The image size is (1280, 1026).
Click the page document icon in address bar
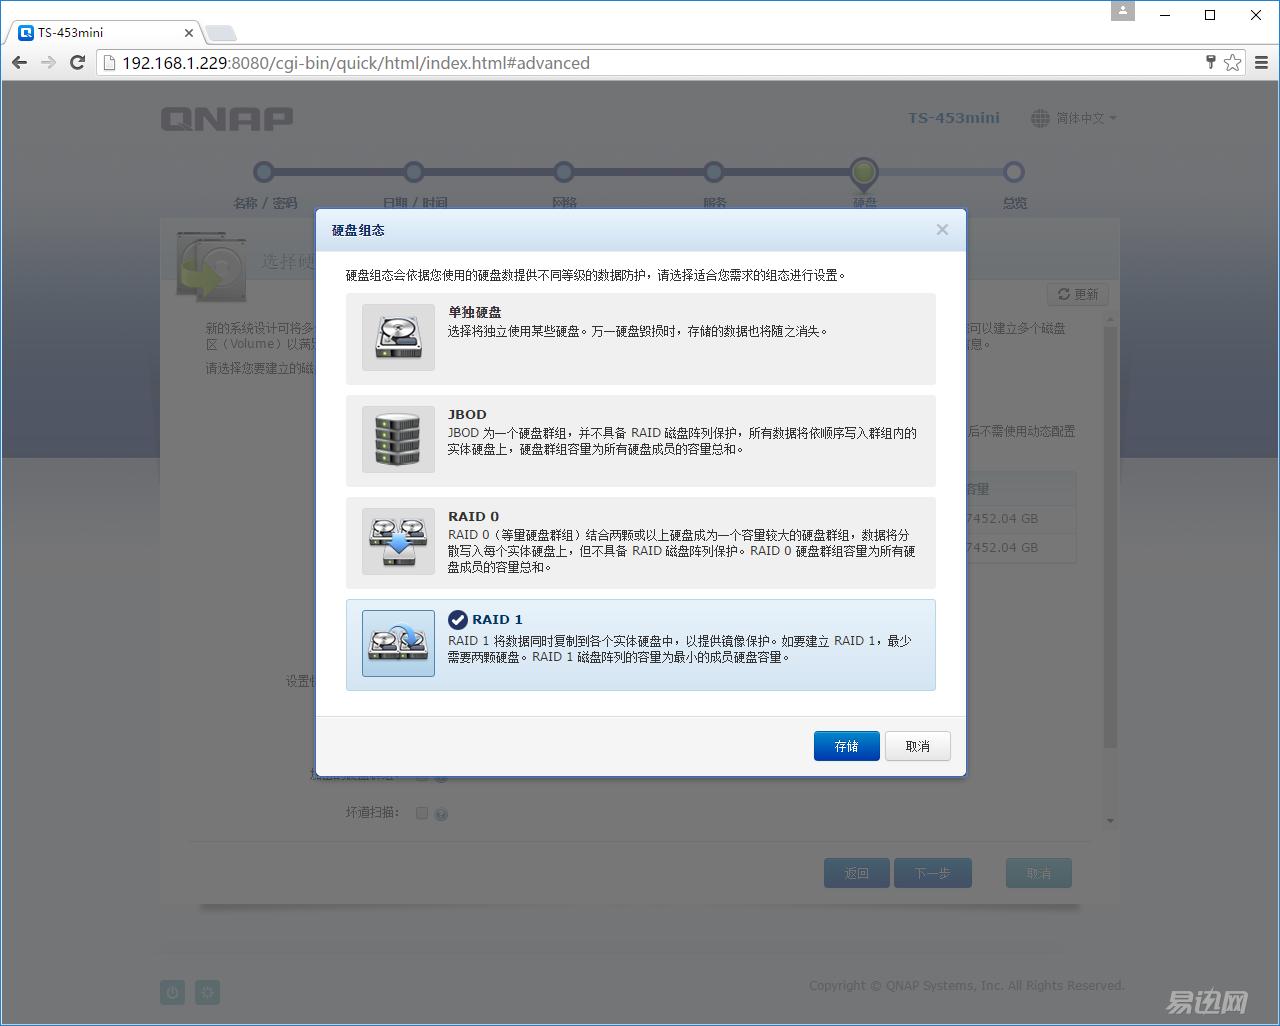pyautogui.click(x=110, y=63)
